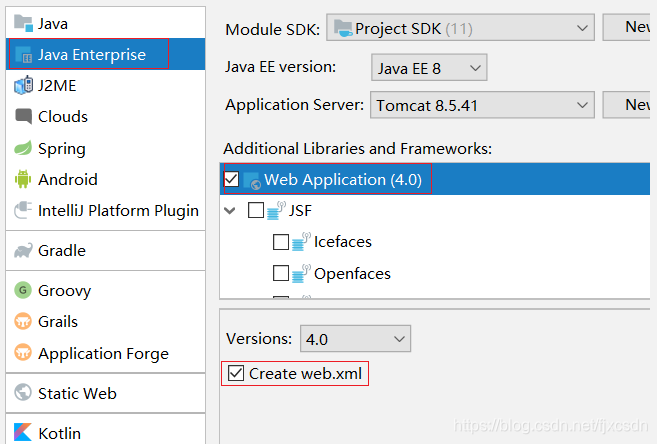Click New button next to Application Server
The width and height of the screenshot is (657, 444).
click(x=626, y=105)
